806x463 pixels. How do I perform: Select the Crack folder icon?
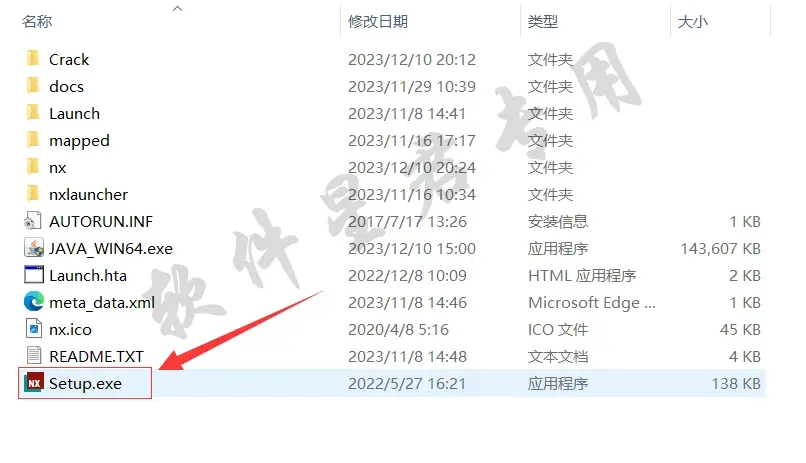33,59
